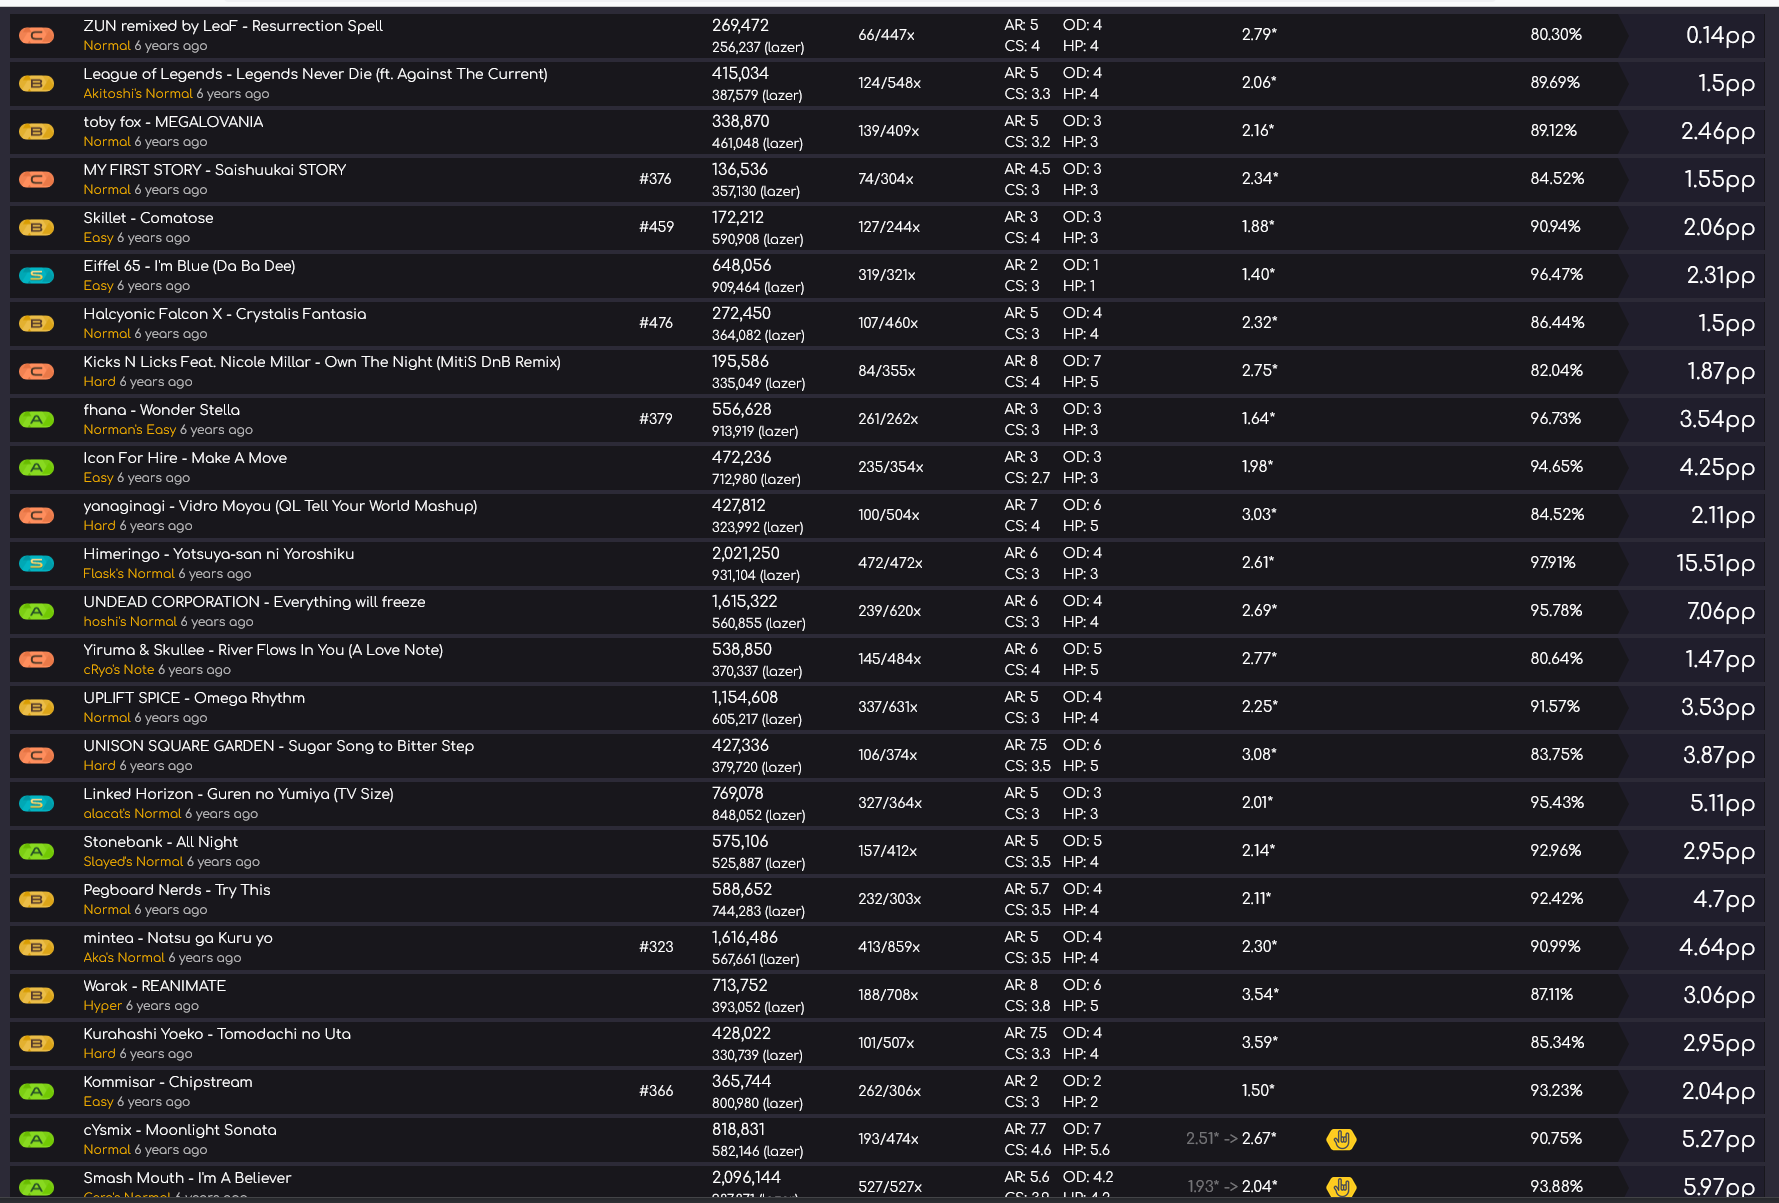Select the C grade badge for Sugar Song to Bitter Step

(37, 755)
